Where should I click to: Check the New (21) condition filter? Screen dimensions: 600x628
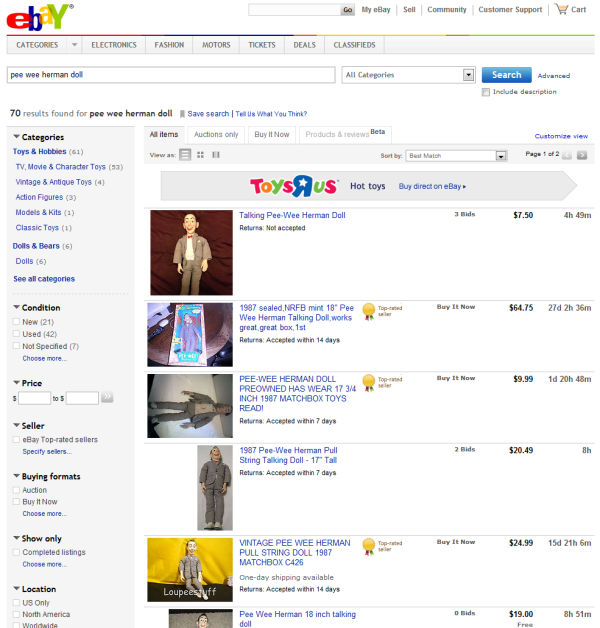16,322
